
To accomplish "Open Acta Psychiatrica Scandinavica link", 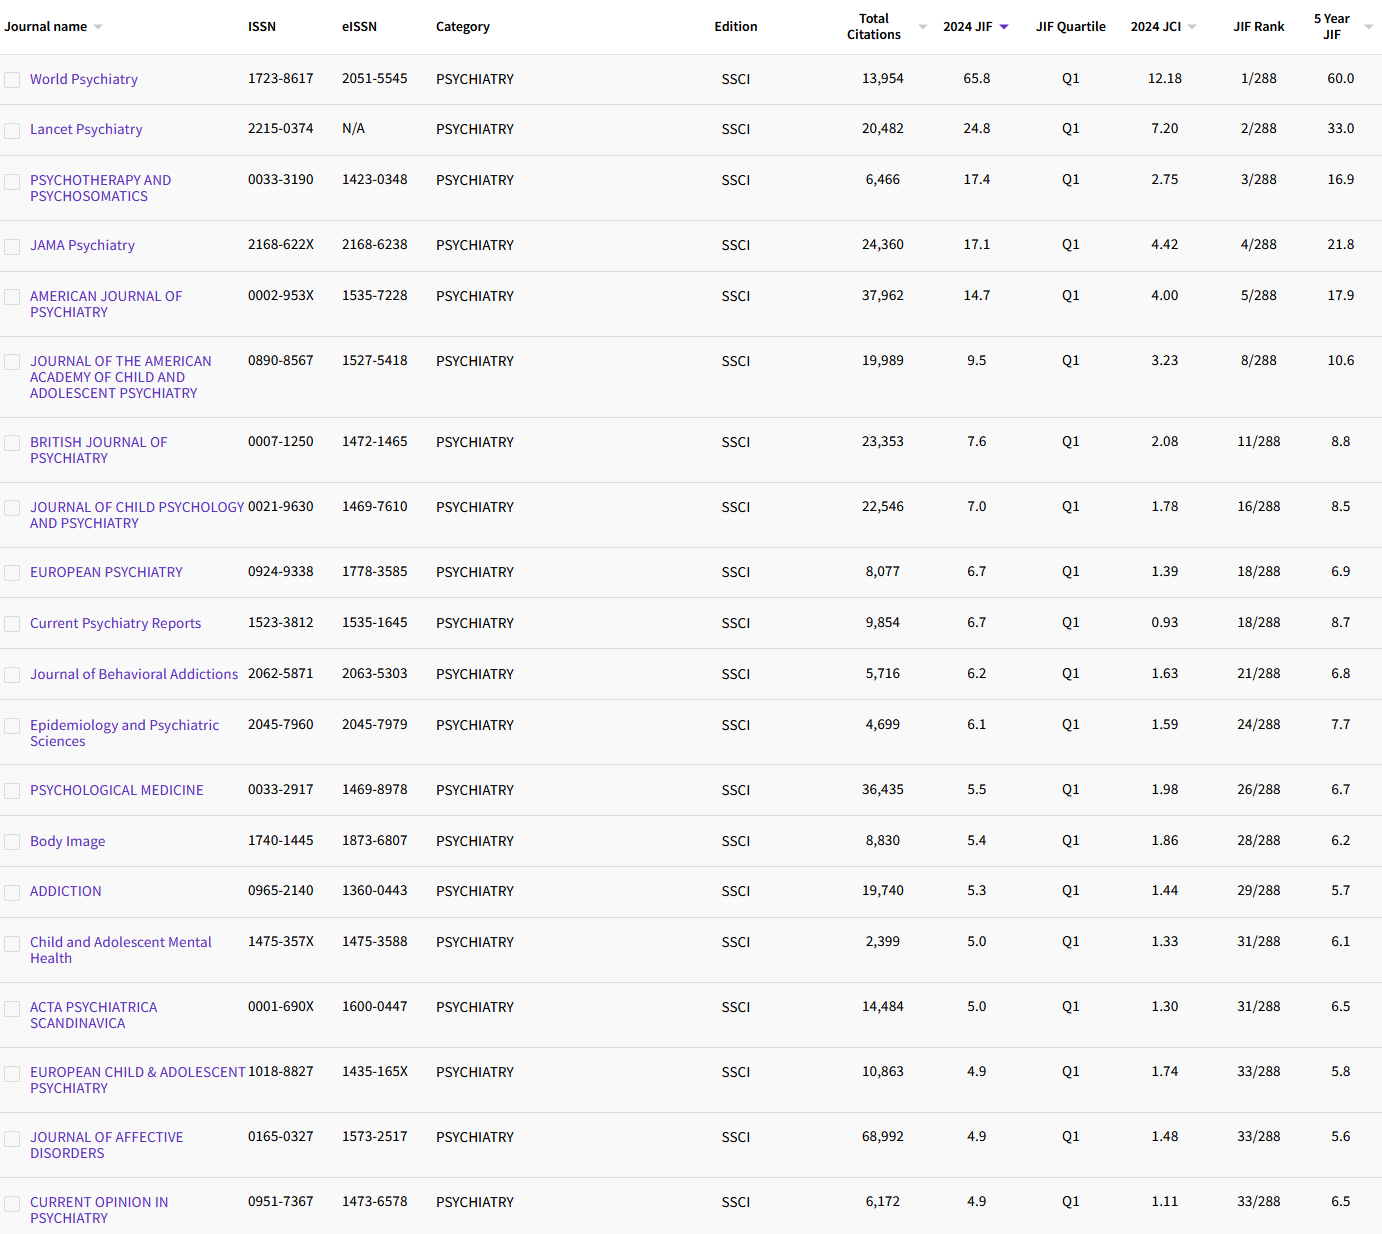I will point(94,1015).
